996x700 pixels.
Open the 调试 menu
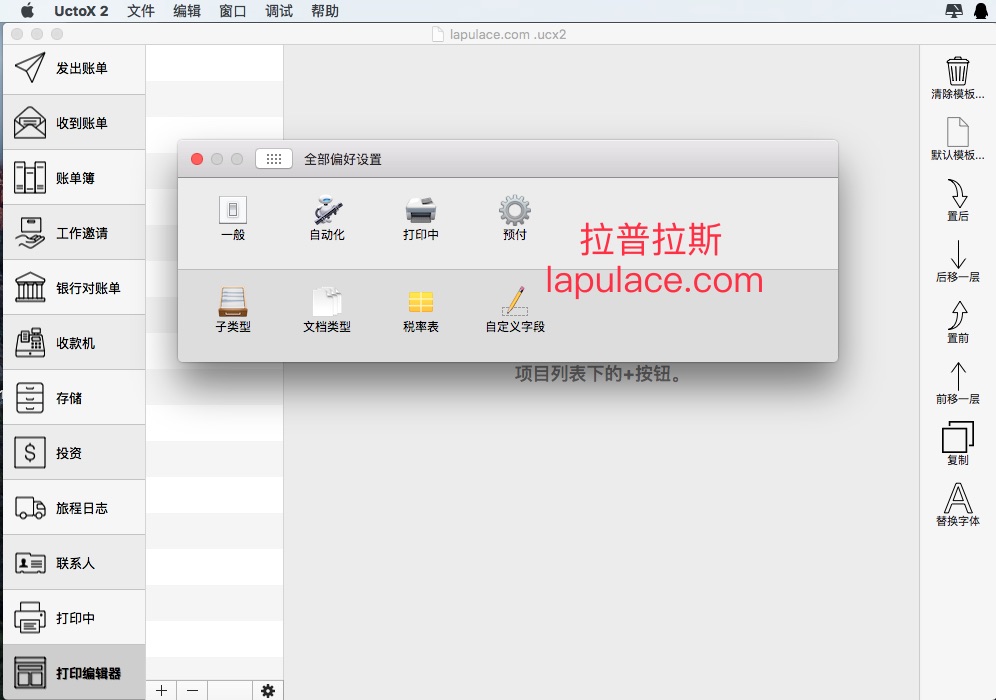pyautogui.click(x=279, y=11)
